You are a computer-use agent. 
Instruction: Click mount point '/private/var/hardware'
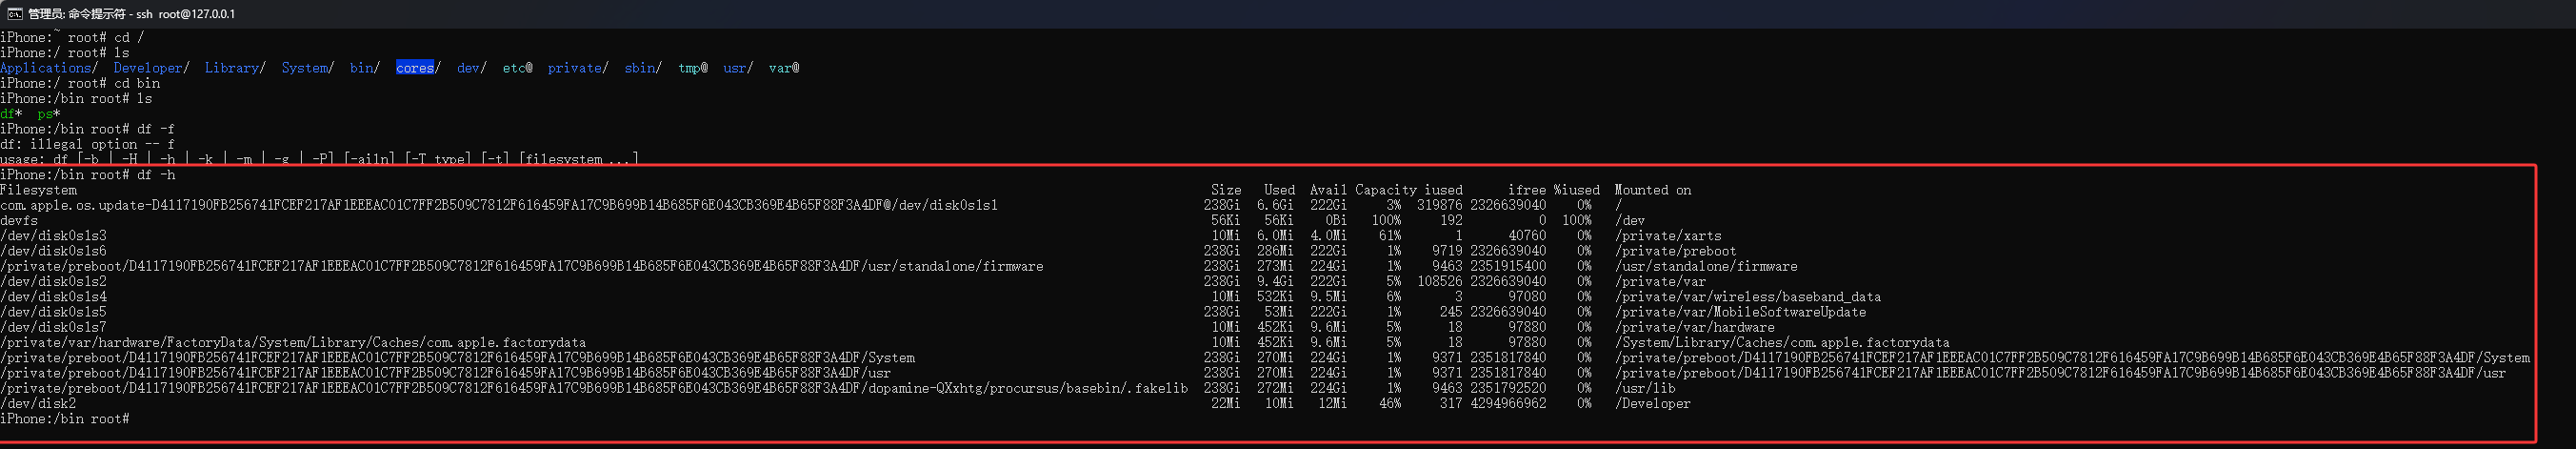(1695, 327)
